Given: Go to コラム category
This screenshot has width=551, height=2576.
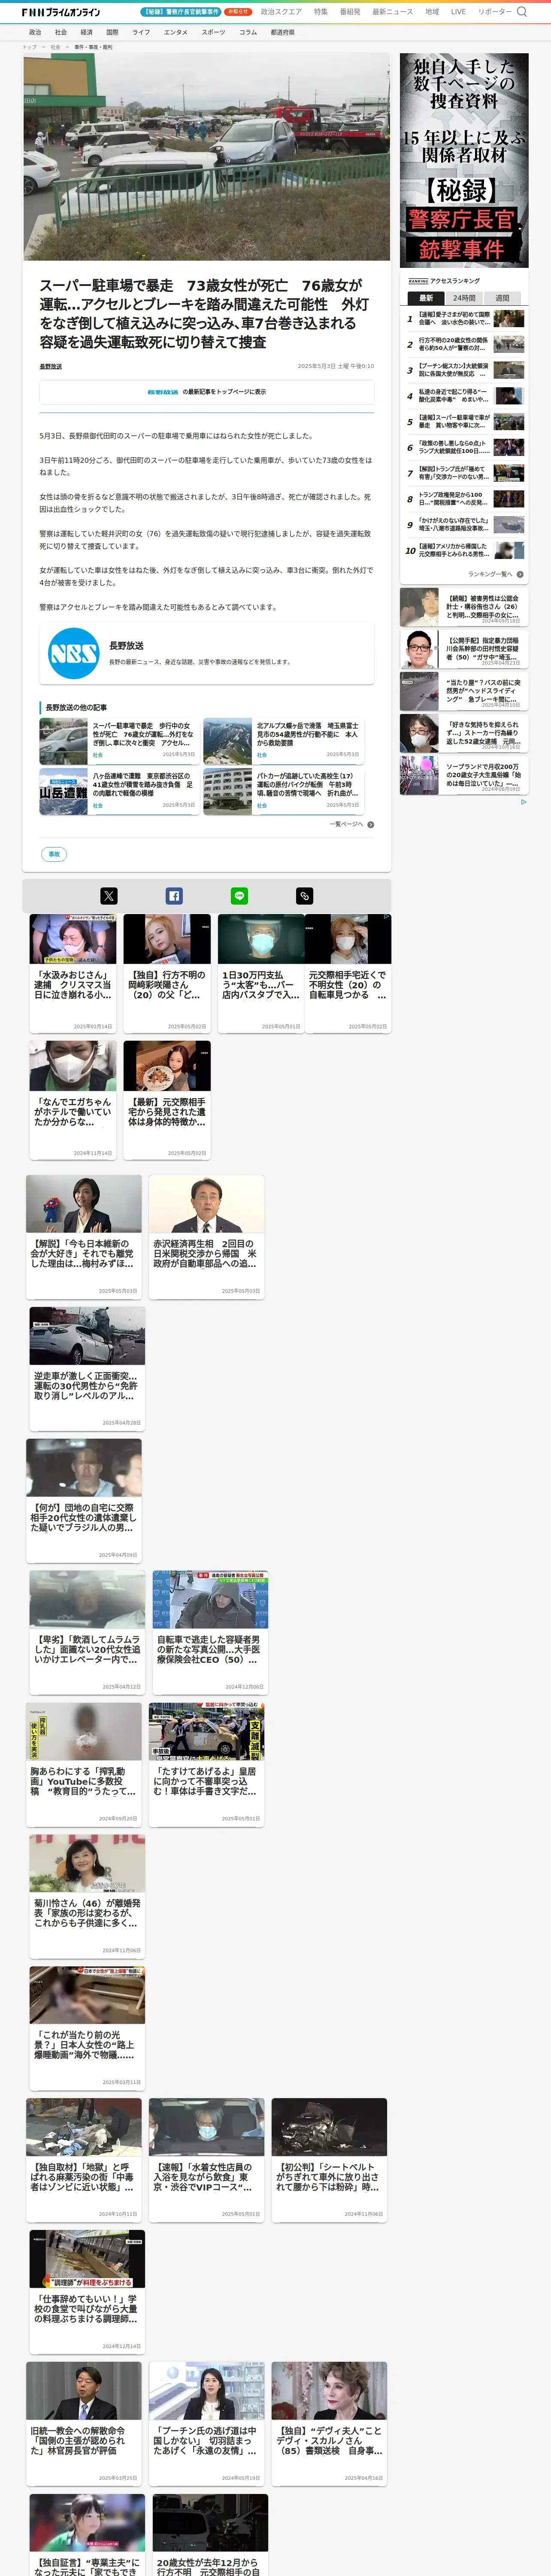Looking at the screenshot, I should (x=248, y=32).
